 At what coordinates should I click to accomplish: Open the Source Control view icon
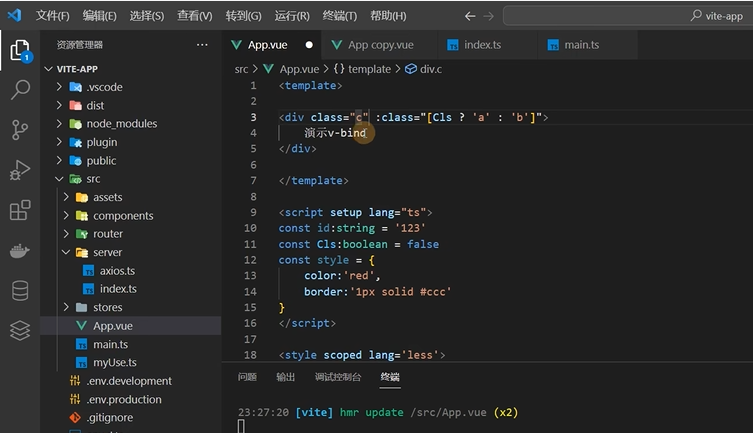click(20, 130)
